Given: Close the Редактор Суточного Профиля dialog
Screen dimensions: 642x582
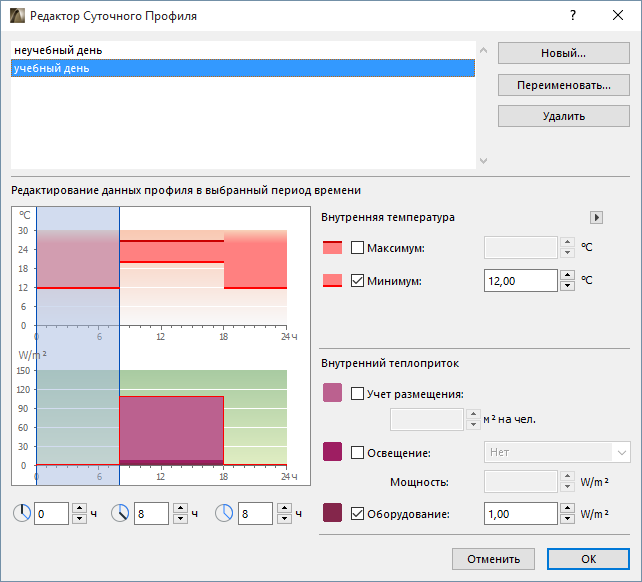Looking at the screenshot, I should pyautogui.click(x=618, y=16).
